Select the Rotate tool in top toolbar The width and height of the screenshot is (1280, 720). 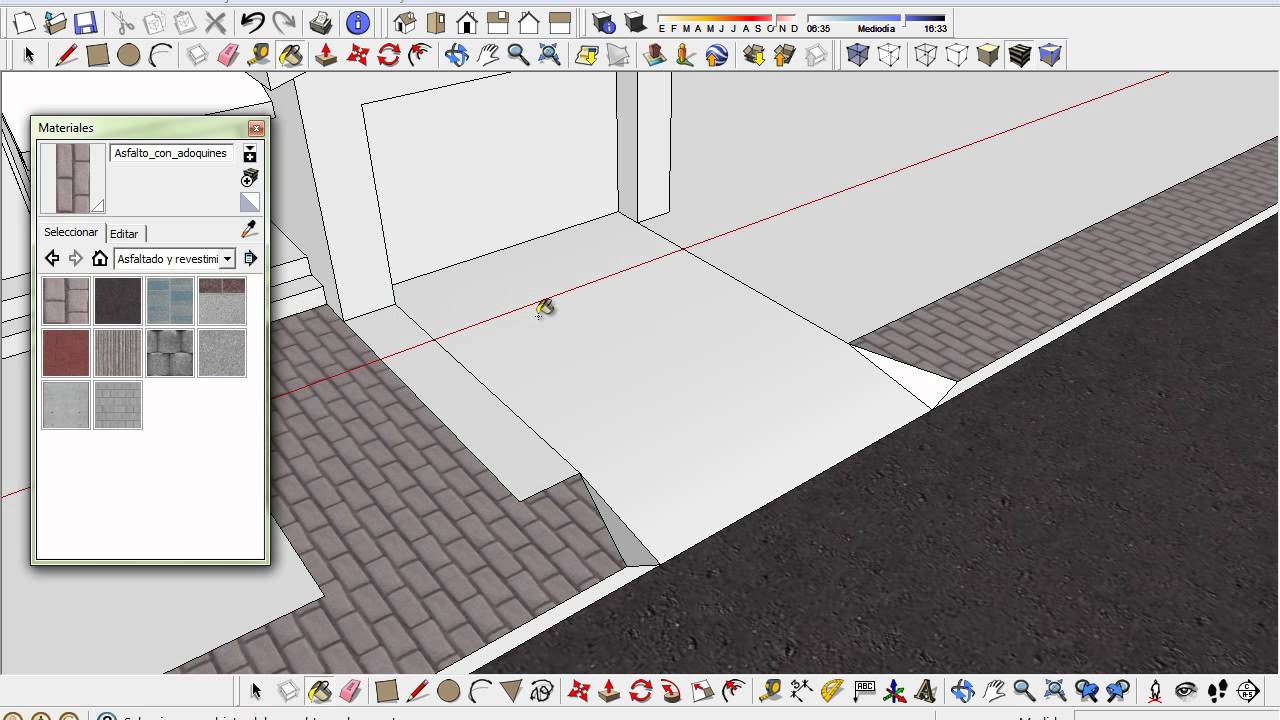[389, 55]
